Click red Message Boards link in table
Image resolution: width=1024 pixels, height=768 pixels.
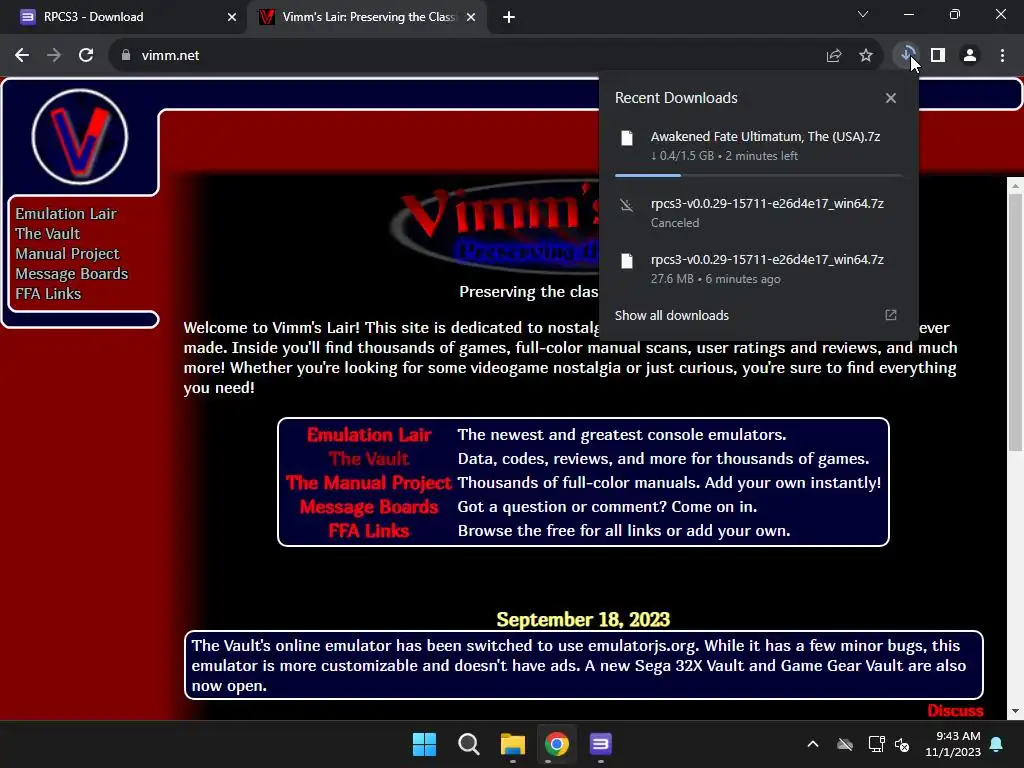click(x=369, y=507)
